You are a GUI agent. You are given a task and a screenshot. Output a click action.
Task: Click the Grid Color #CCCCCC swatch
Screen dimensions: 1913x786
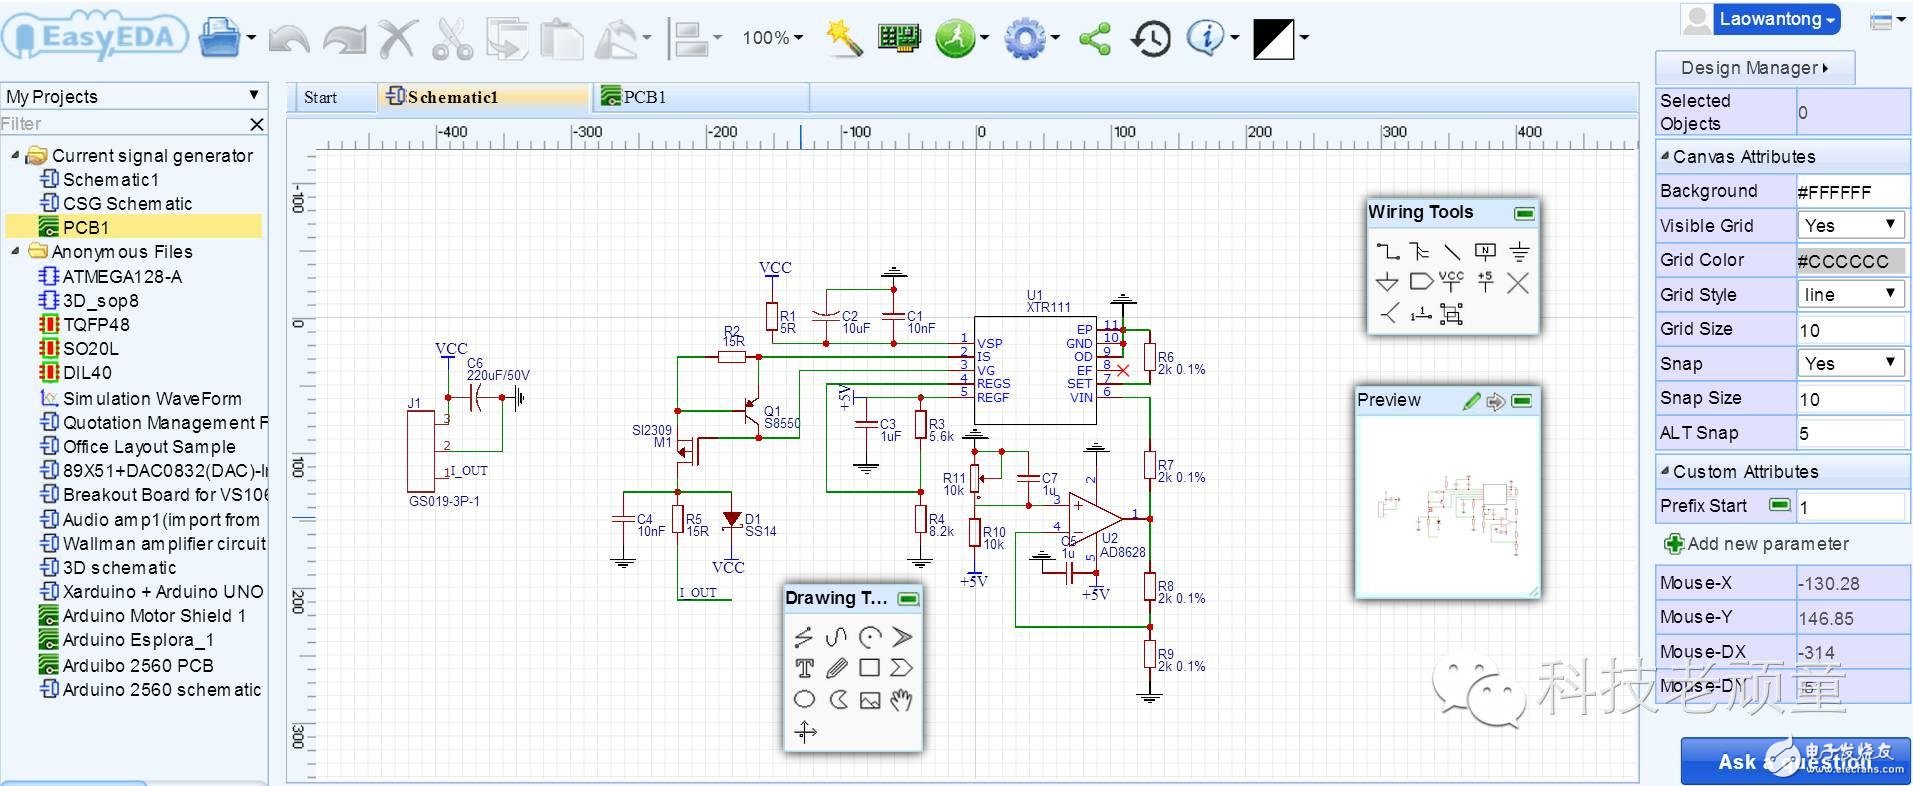(1849, 260)
